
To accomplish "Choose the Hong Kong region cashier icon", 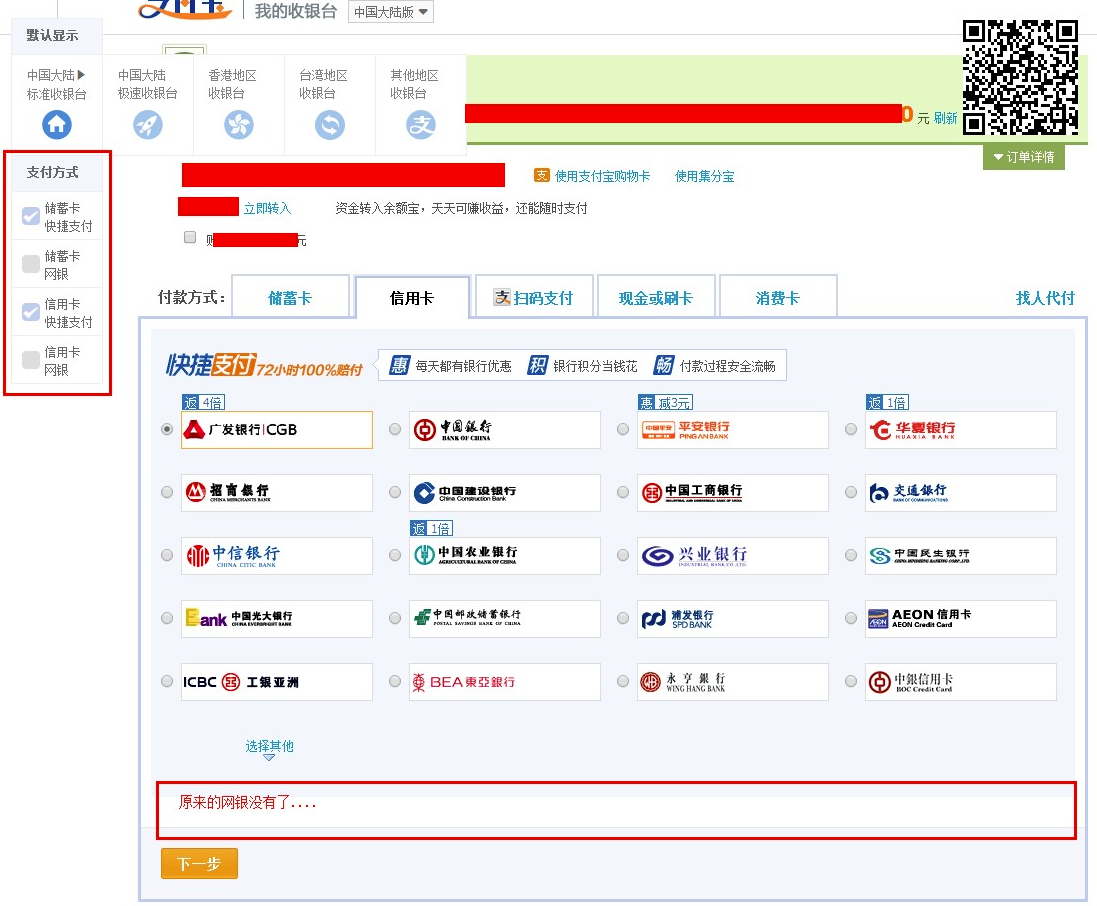I will [x=239, y=125].
